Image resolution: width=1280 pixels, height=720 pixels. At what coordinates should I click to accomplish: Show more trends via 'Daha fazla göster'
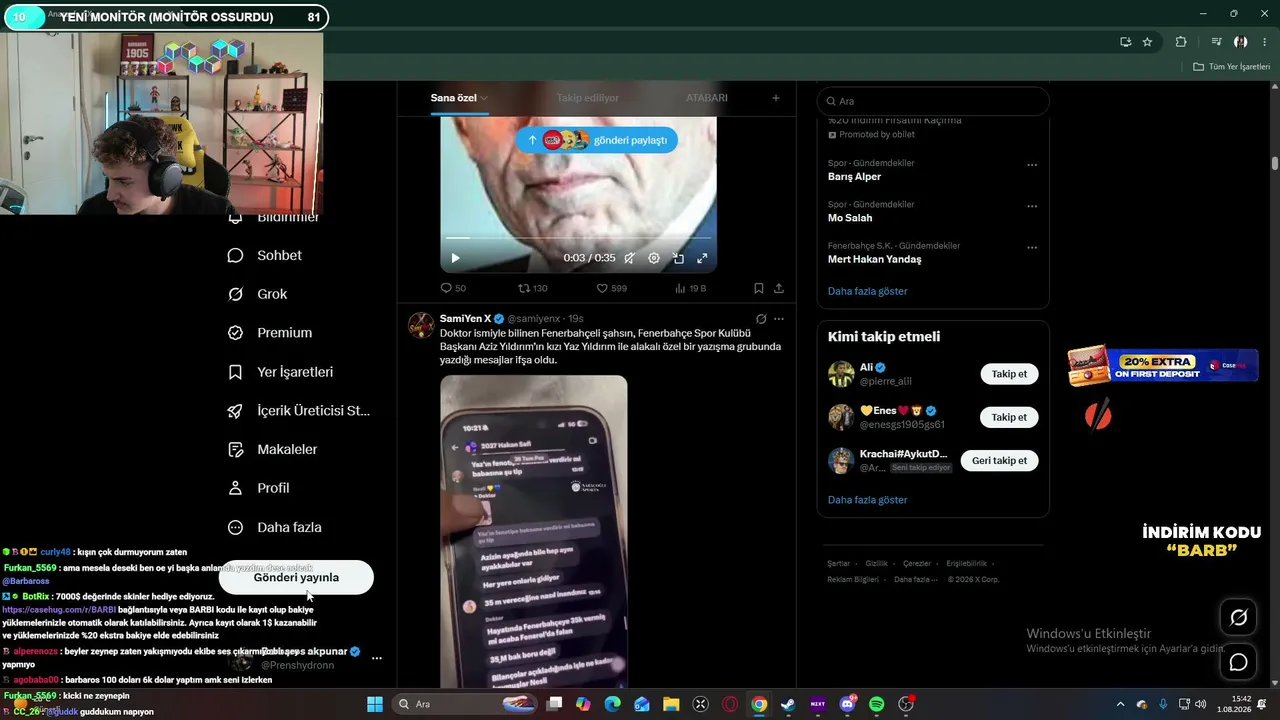click(x=868, y=291)
